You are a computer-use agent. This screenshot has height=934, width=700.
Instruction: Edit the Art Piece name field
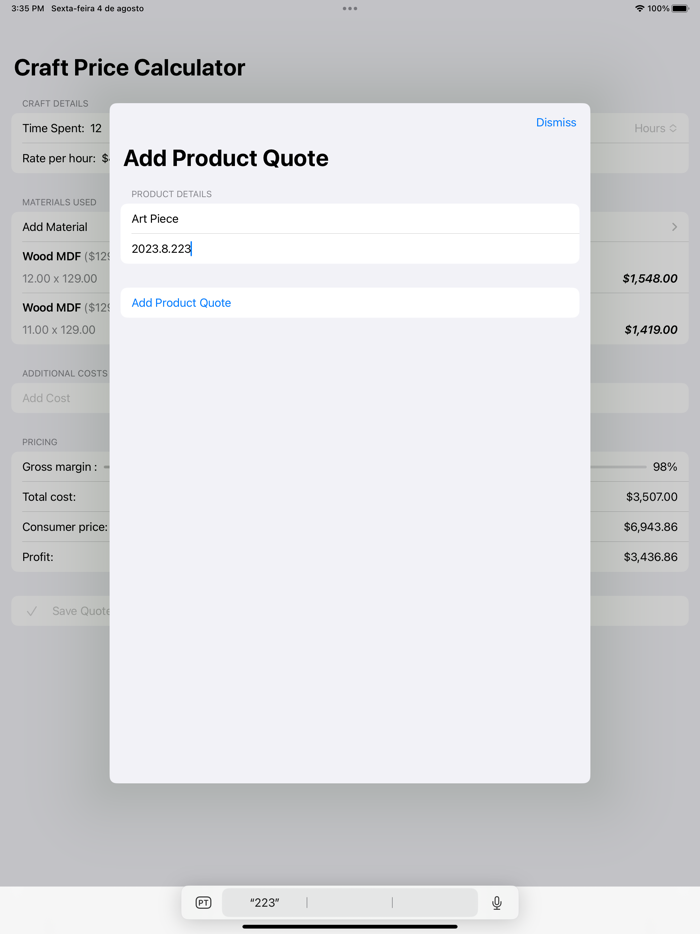pyautogui.click(x=350, y=218)
